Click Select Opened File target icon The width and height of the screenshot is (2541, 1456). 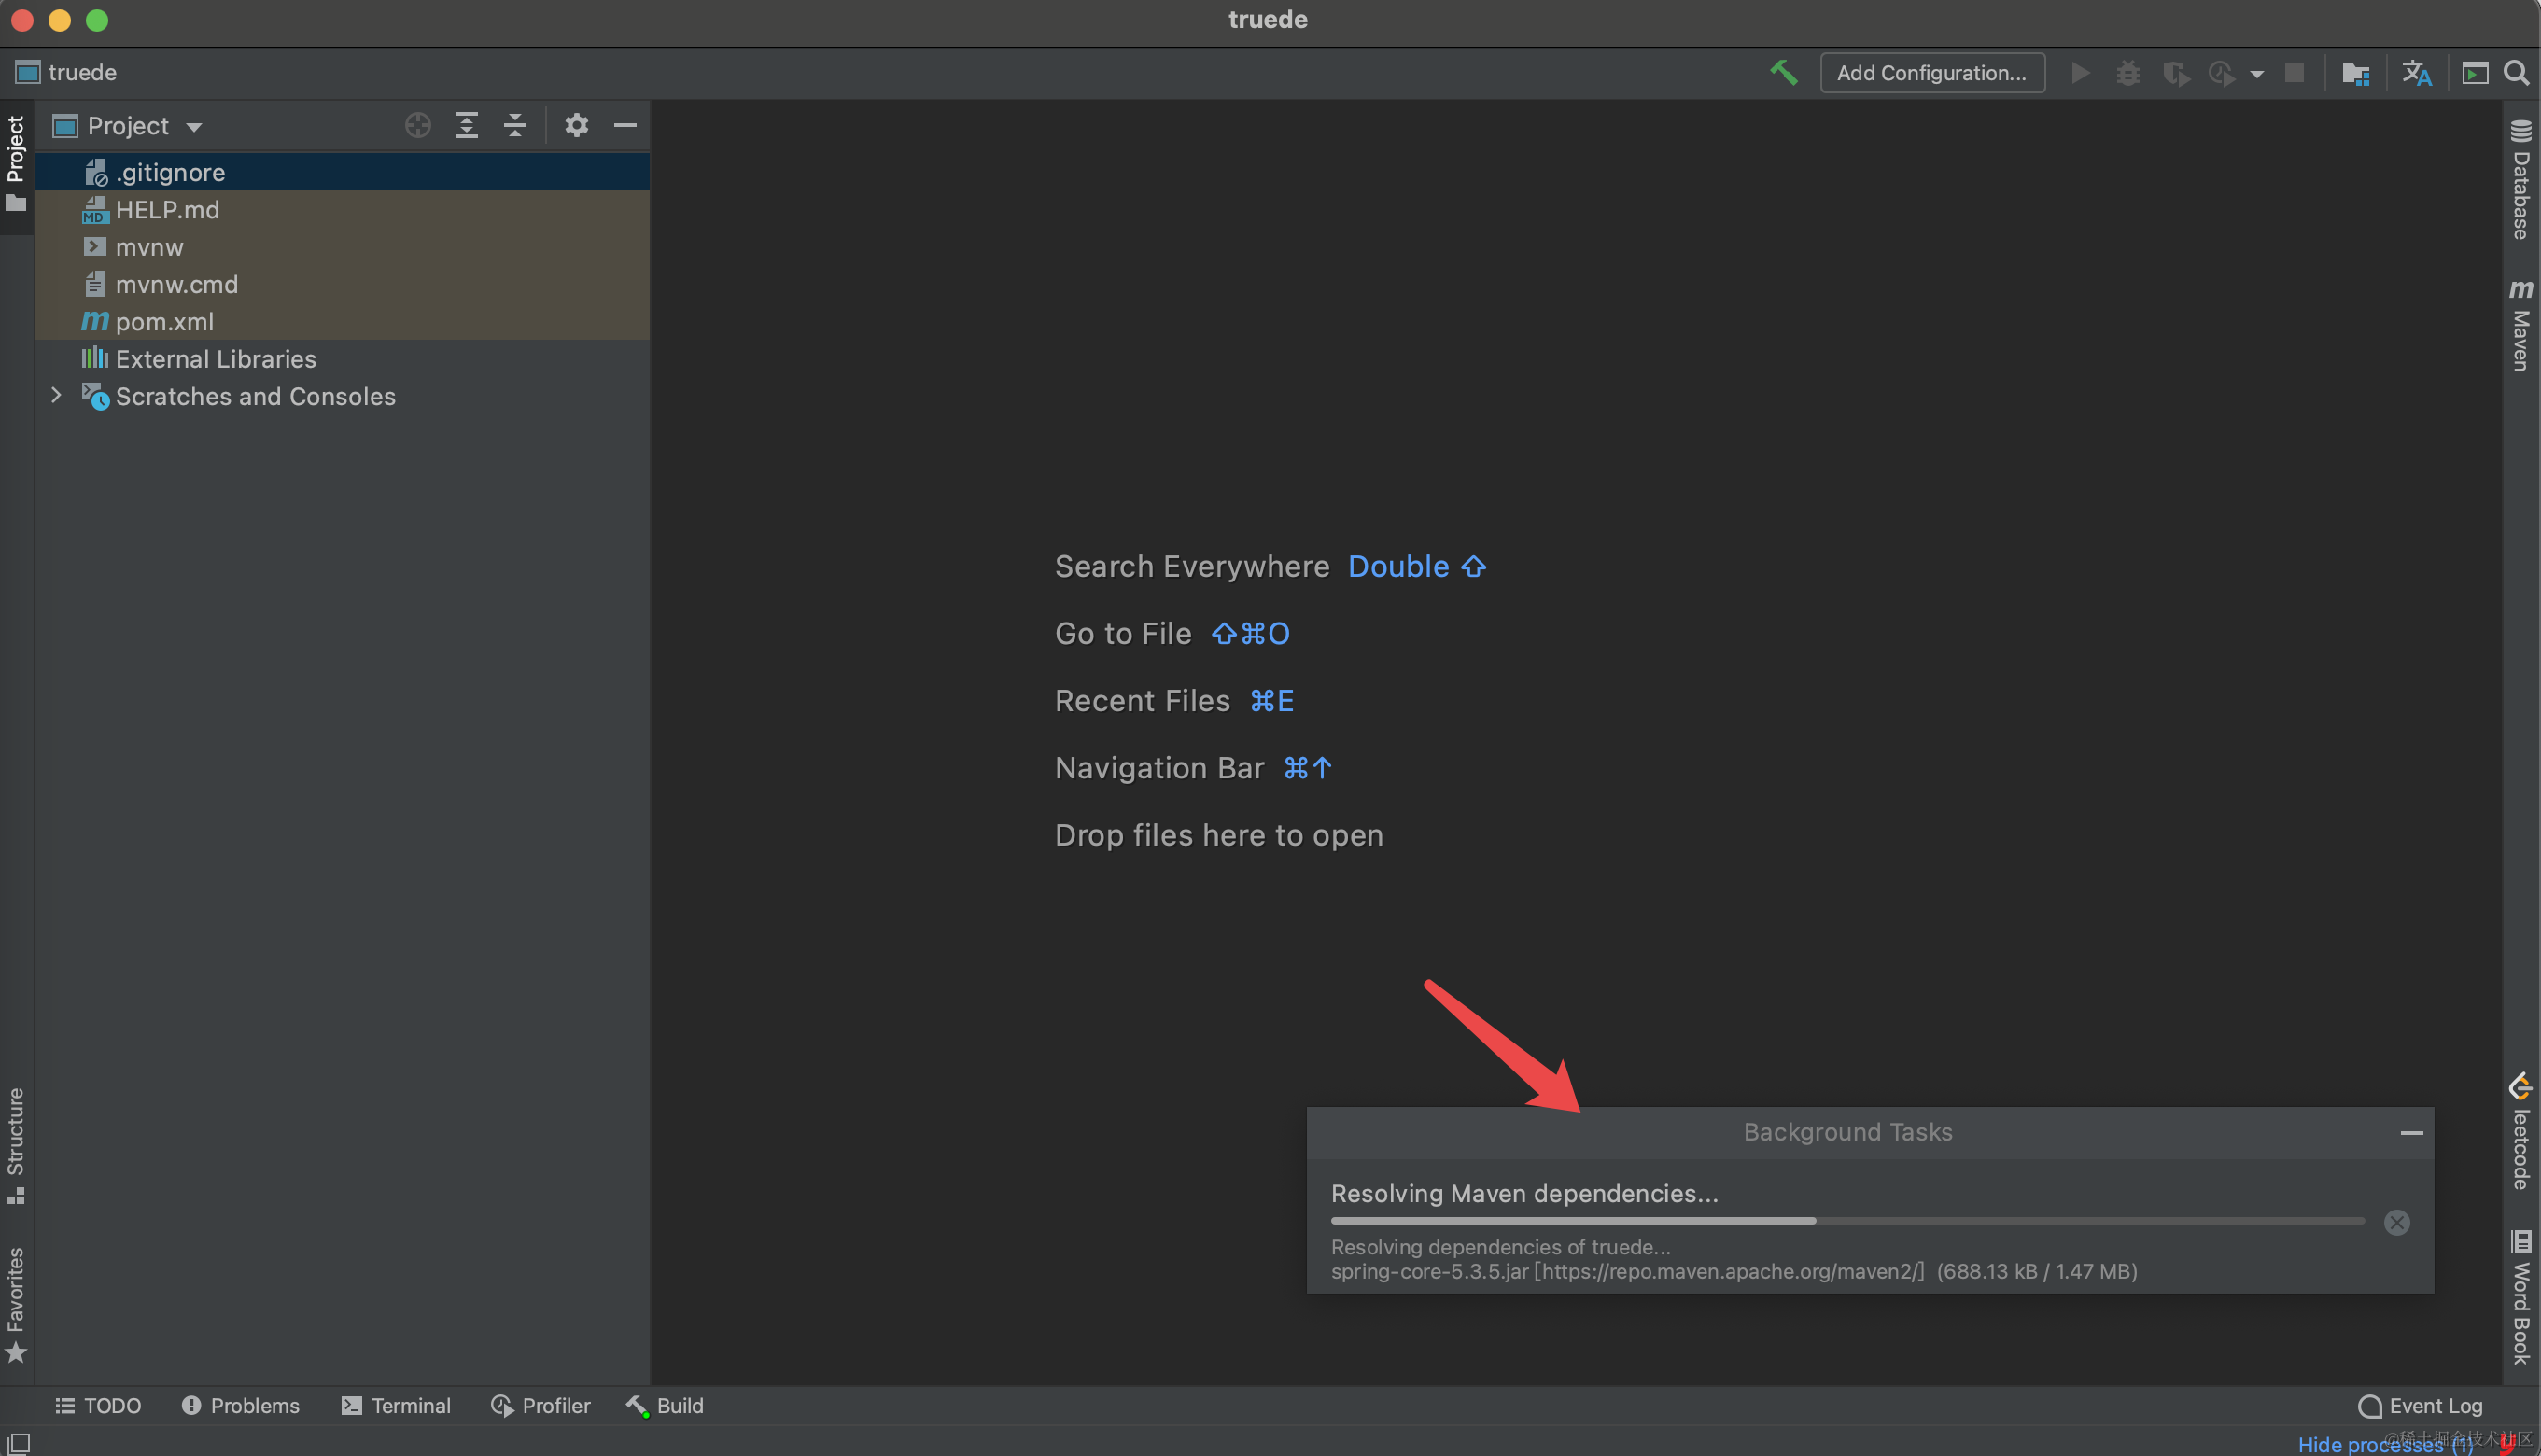coord(418,126)
